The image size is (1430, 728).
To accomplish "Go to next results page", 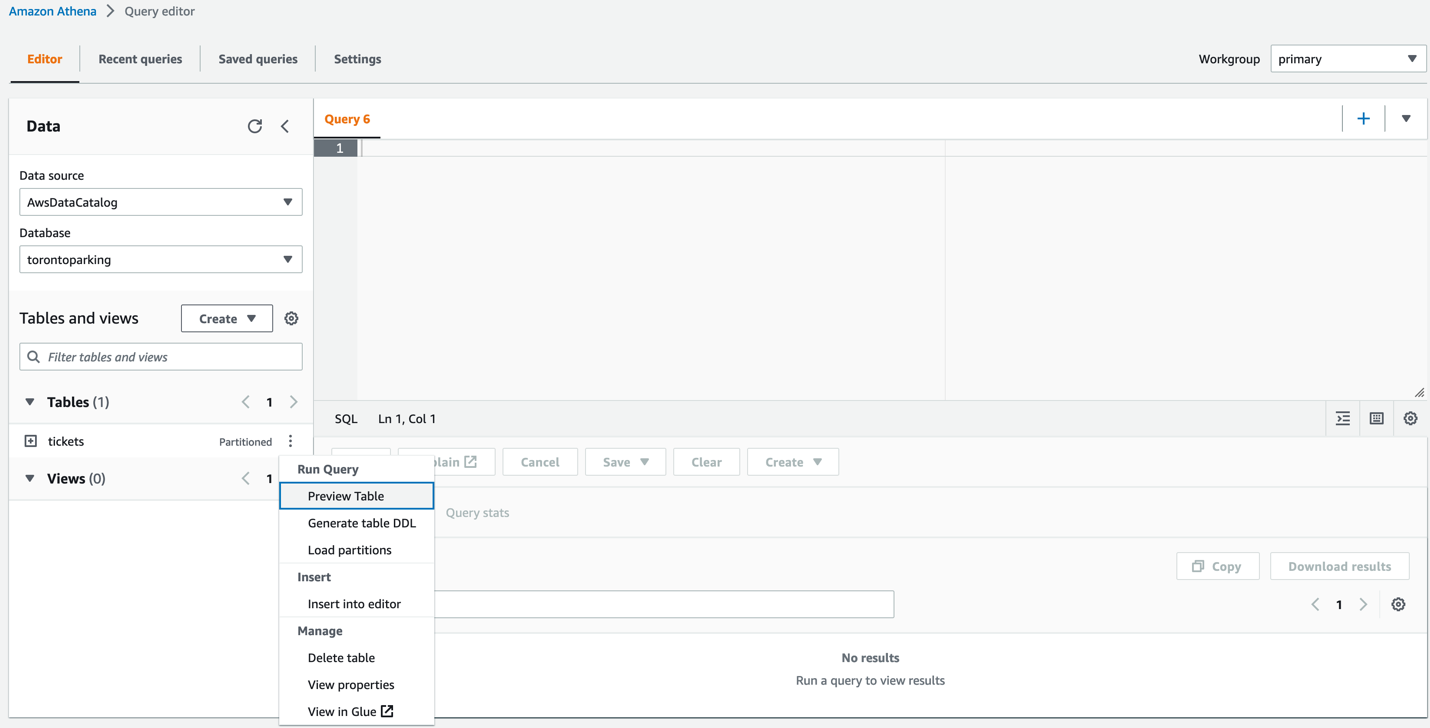I will click(1363, 604).
